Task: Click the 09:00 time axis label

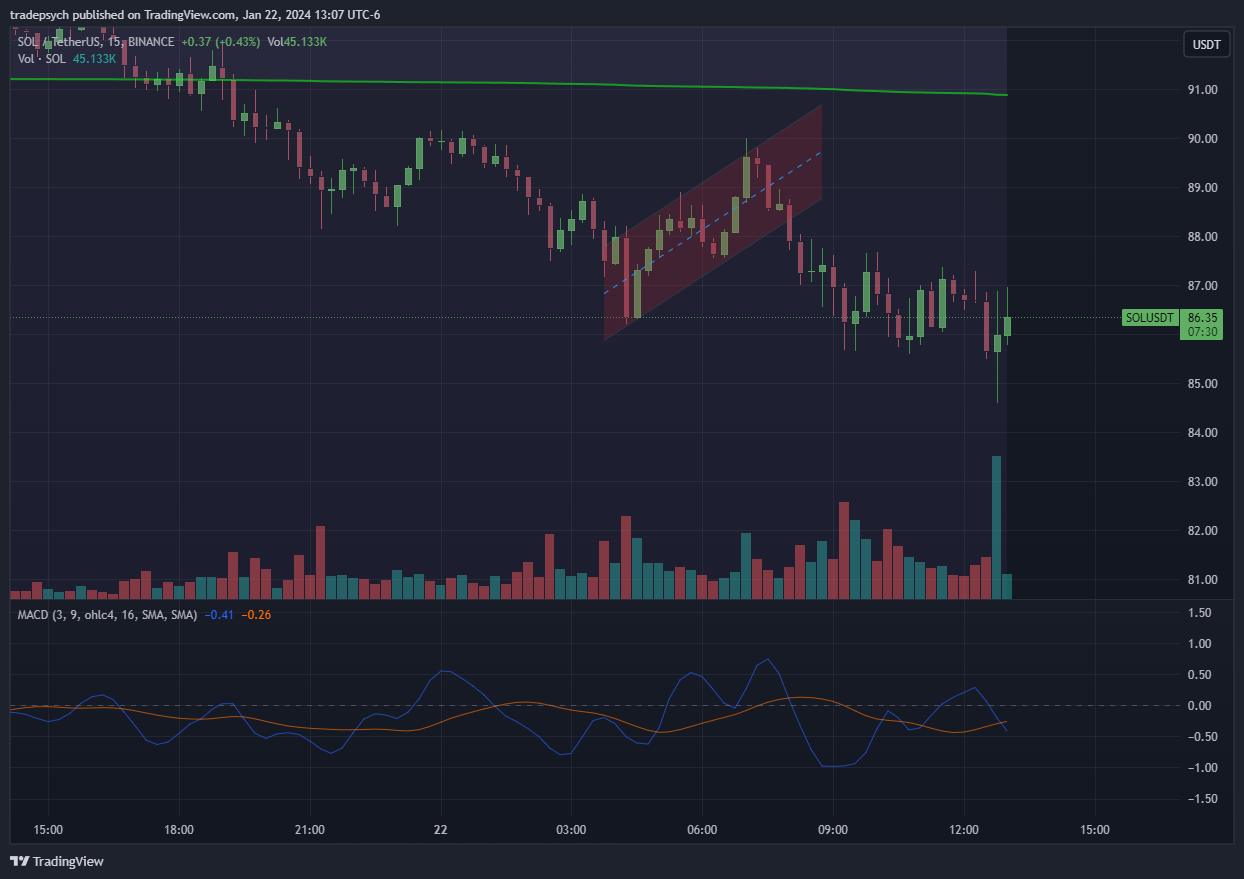Action: [x=833, y=830]
